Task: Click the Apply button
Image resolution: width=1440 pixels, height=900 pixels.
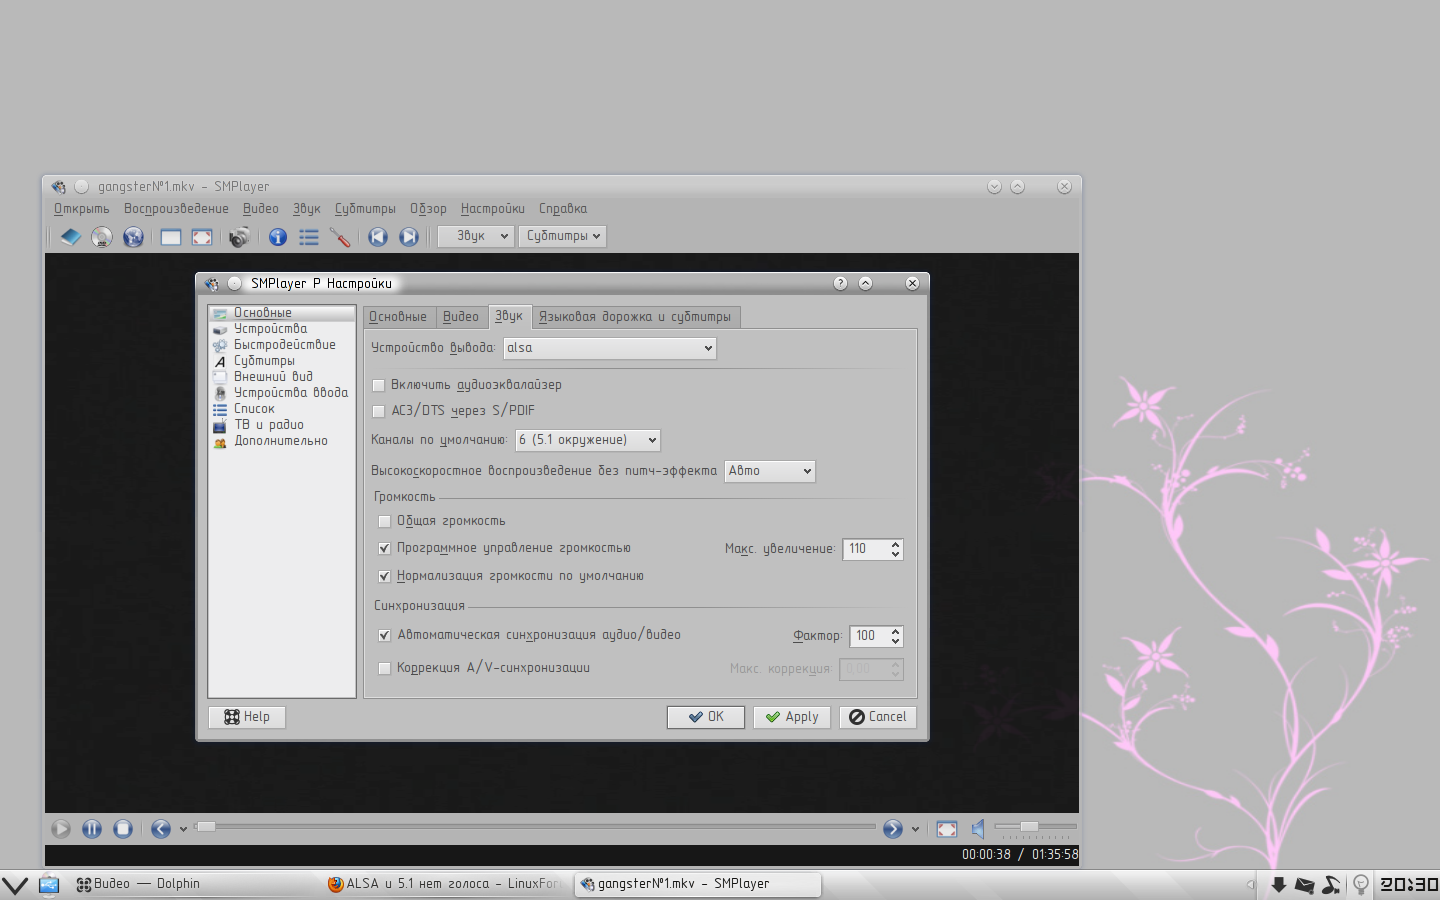Action: [791, 717]
